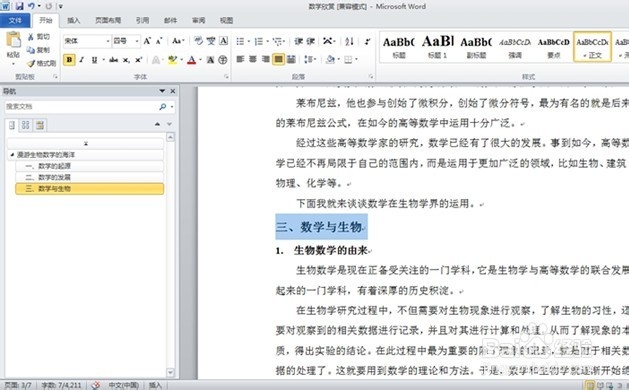Switch to the Mailings (邮件) tab
The width and height of the screenshot is (629, 390).
click(170, 20)
